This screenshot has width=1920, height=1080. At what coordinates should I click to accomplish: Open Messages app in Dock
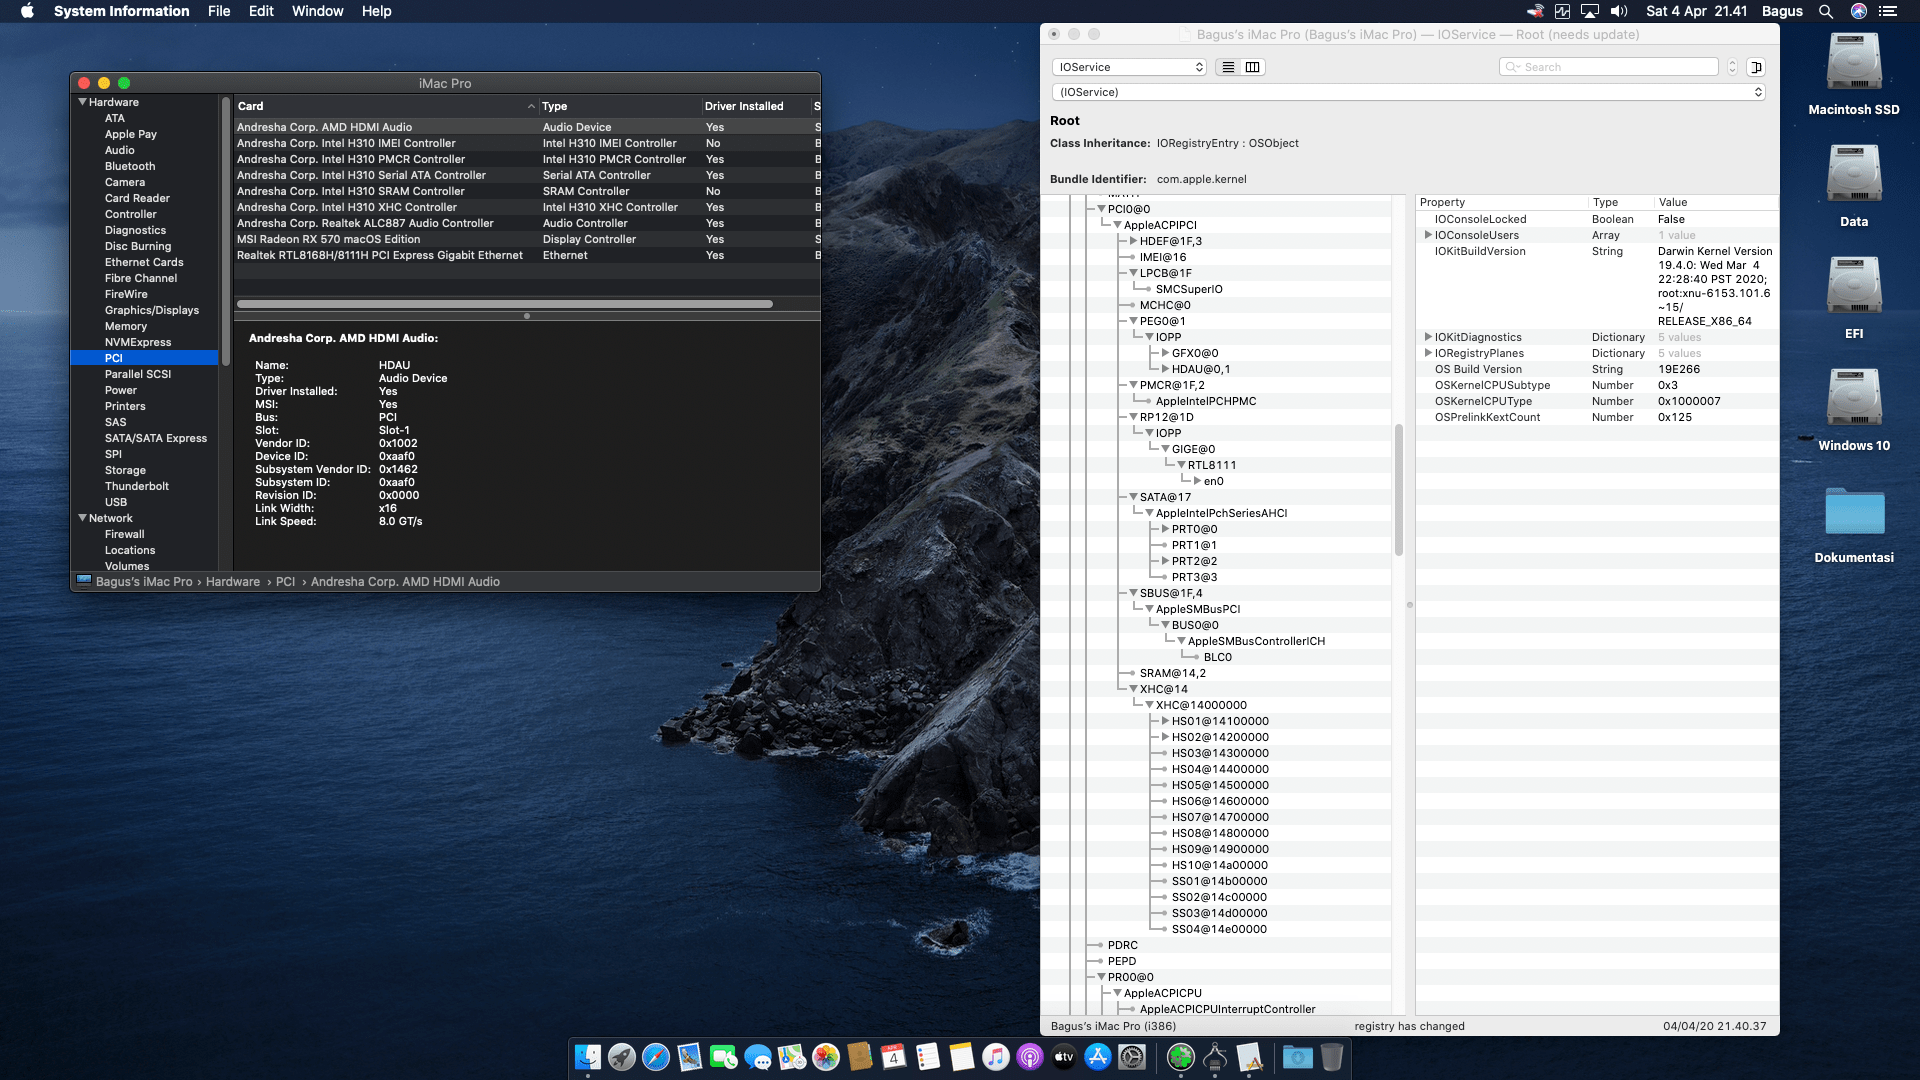[x=758, y=1057]
